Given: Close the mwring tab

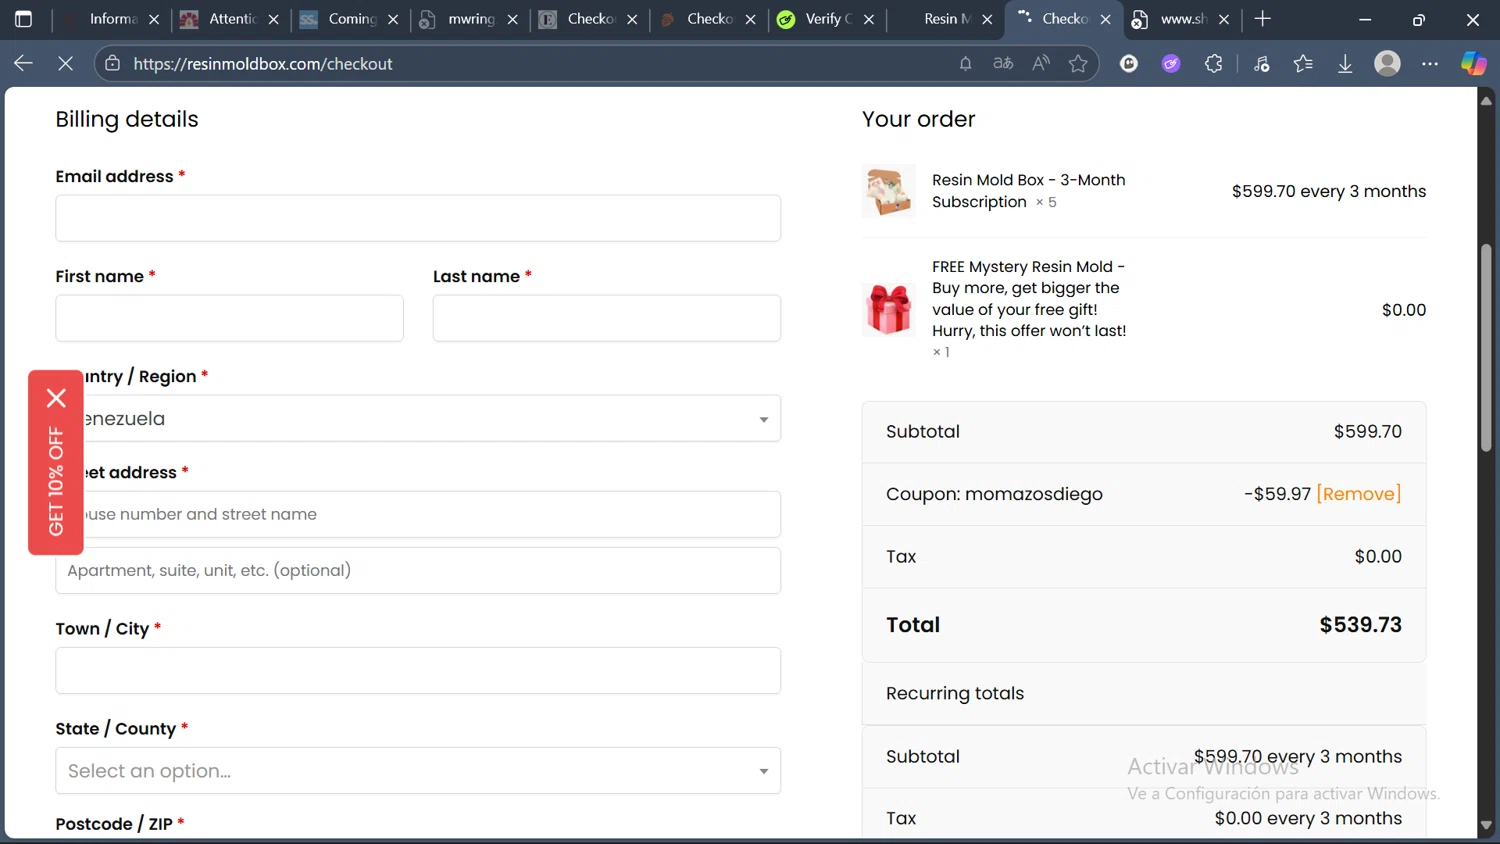Looking at the screenshot, I should pyautogui.click(x=513, y=19).
